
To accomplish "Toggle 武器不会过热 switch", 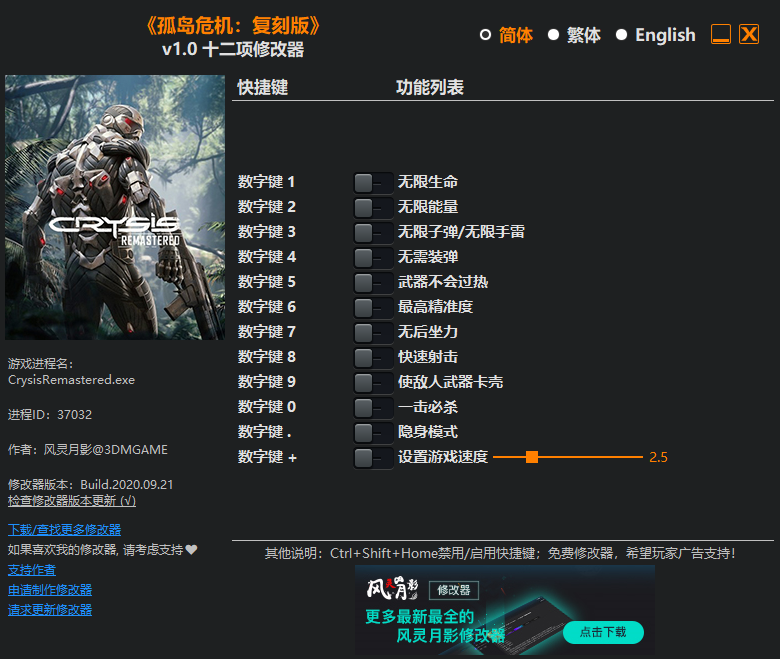I will point(373,283).
